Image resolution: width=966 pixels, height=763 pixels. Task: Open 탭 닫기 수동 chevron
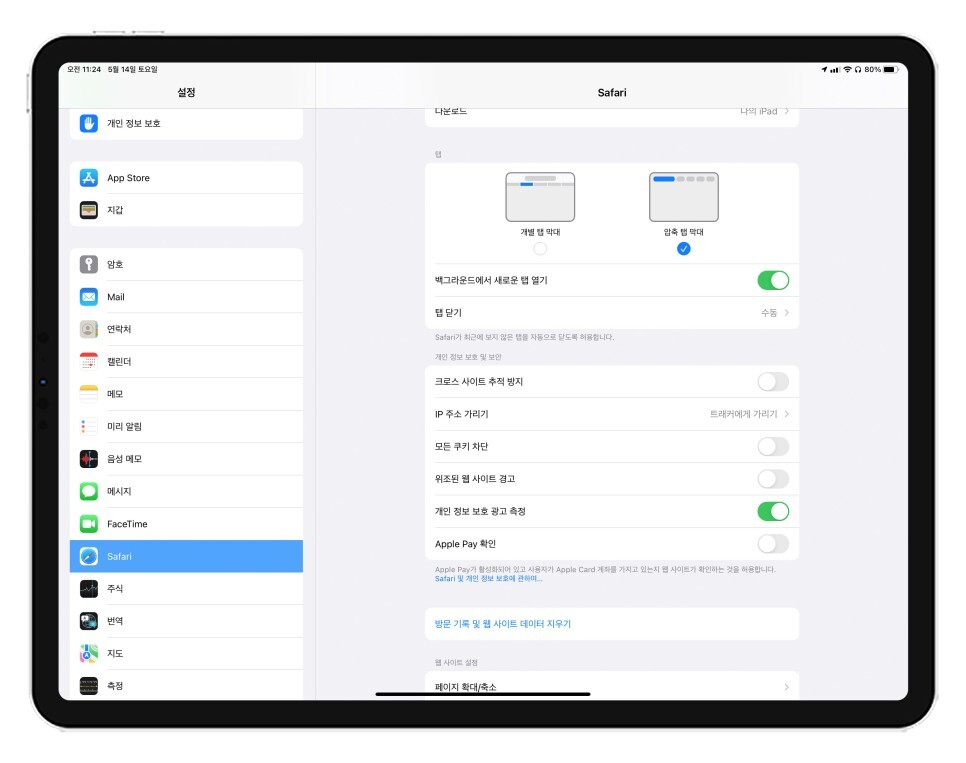[787, 313]
